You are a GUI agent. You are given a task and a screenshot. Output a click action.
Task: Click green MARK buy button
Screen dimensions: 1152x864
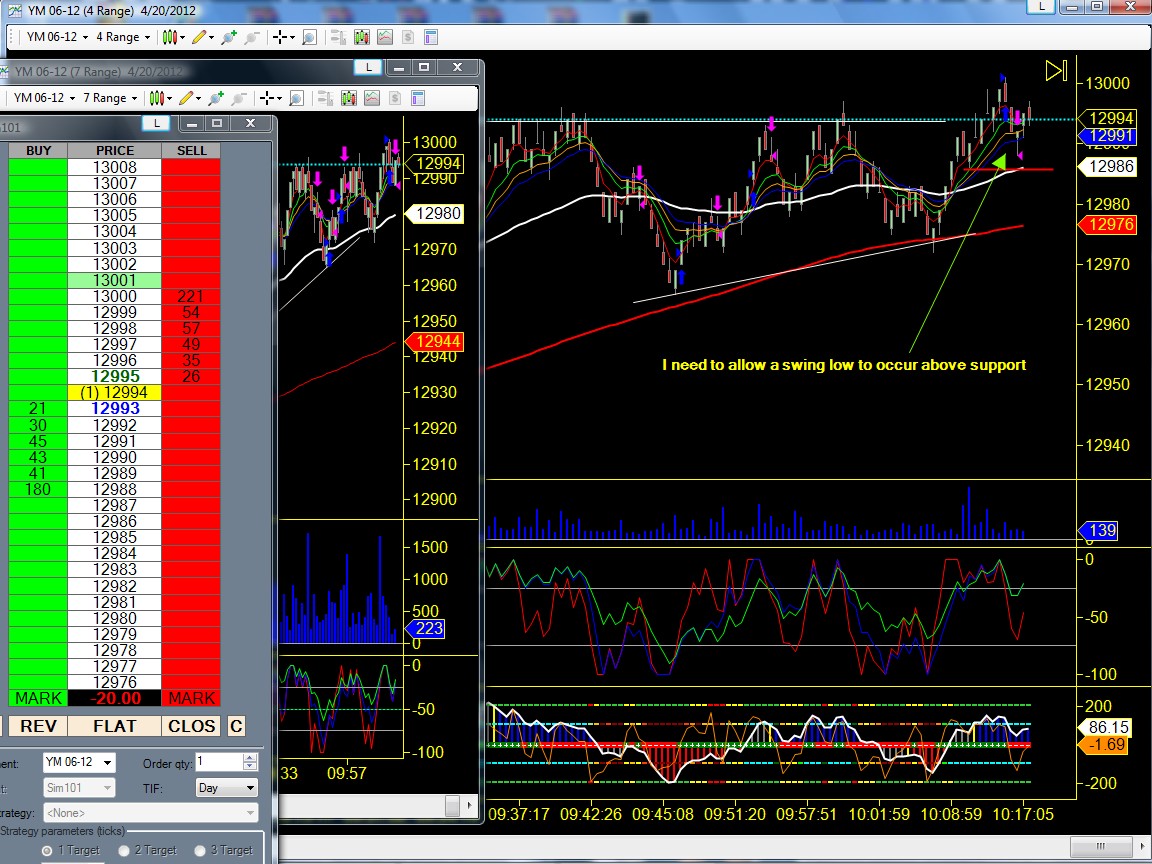[38, 698]
